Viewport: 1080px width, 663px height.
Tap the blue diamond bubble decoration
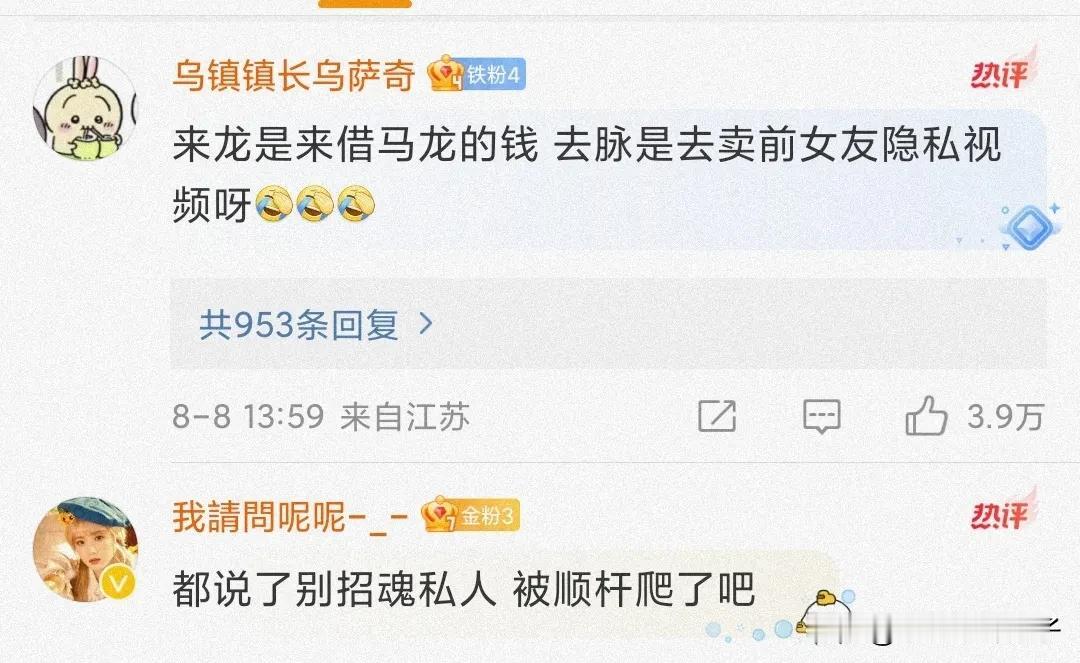pyautogui.click(x=1028, y=227)
